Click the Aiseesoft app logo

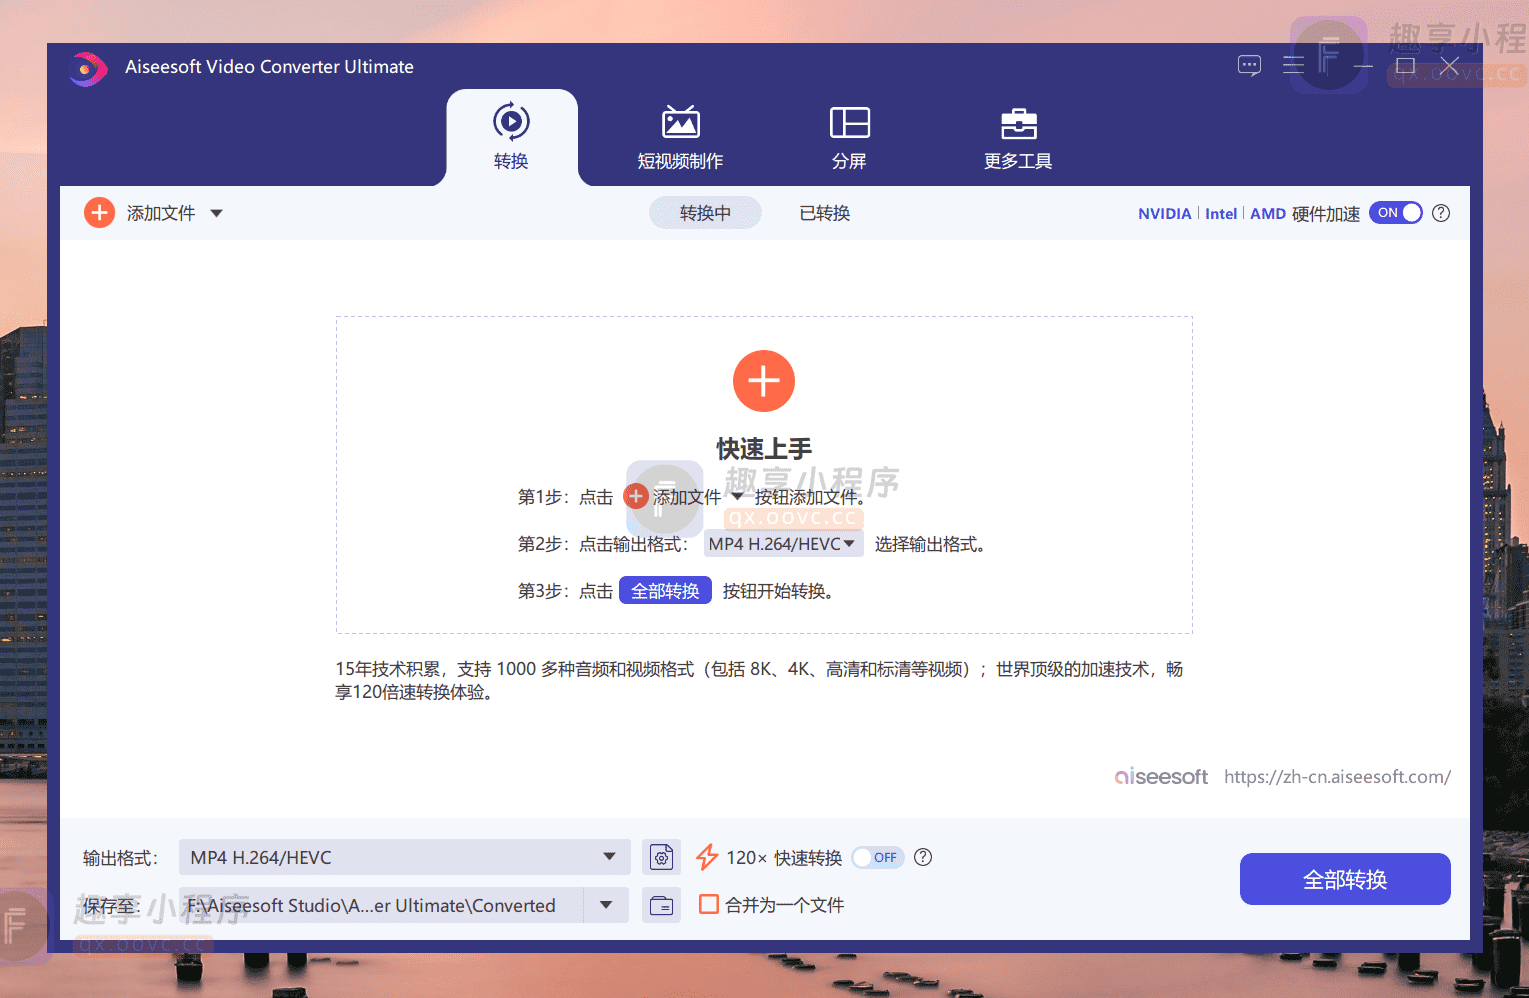click(88, 68)
